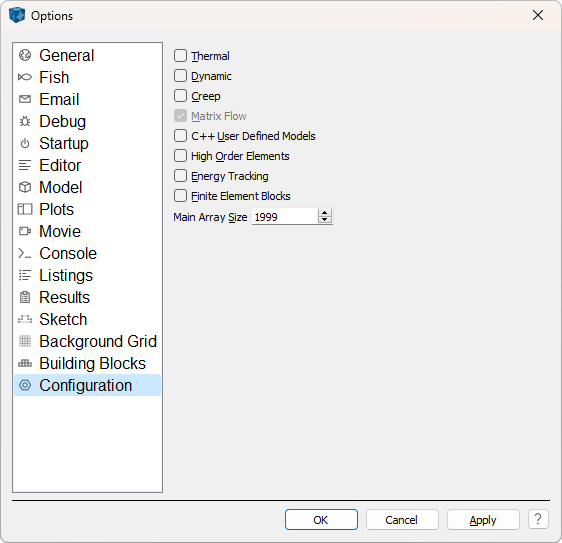Tick the Dynamic option checkbox
Screen dimensions: 562x543
click(x=180, y=76)
